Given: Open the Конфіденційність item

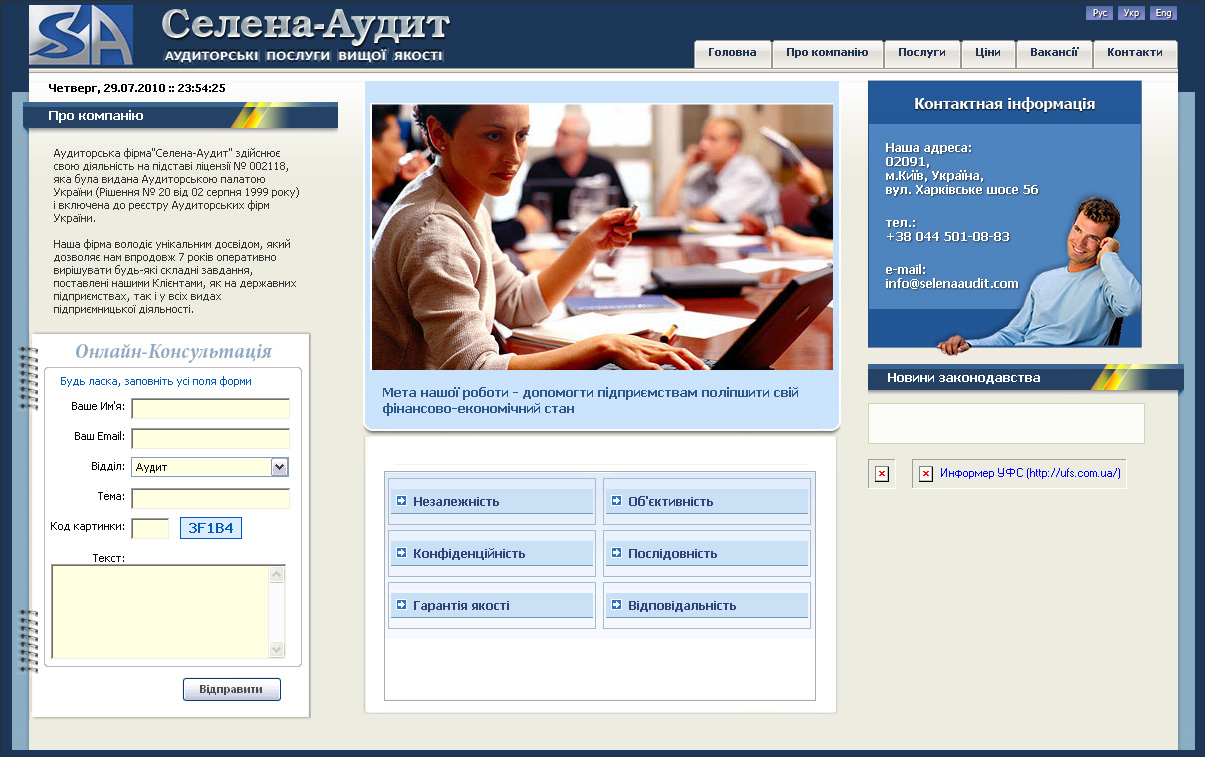Looking at the screenshot, I should [491, 553].
